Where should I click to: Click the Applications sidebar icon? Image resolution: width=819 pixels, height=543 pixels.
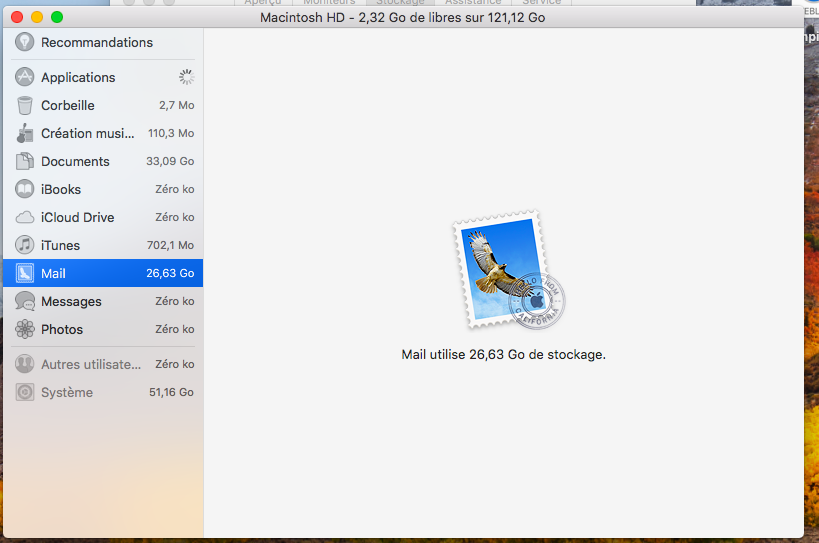click(x=25, y=77)
